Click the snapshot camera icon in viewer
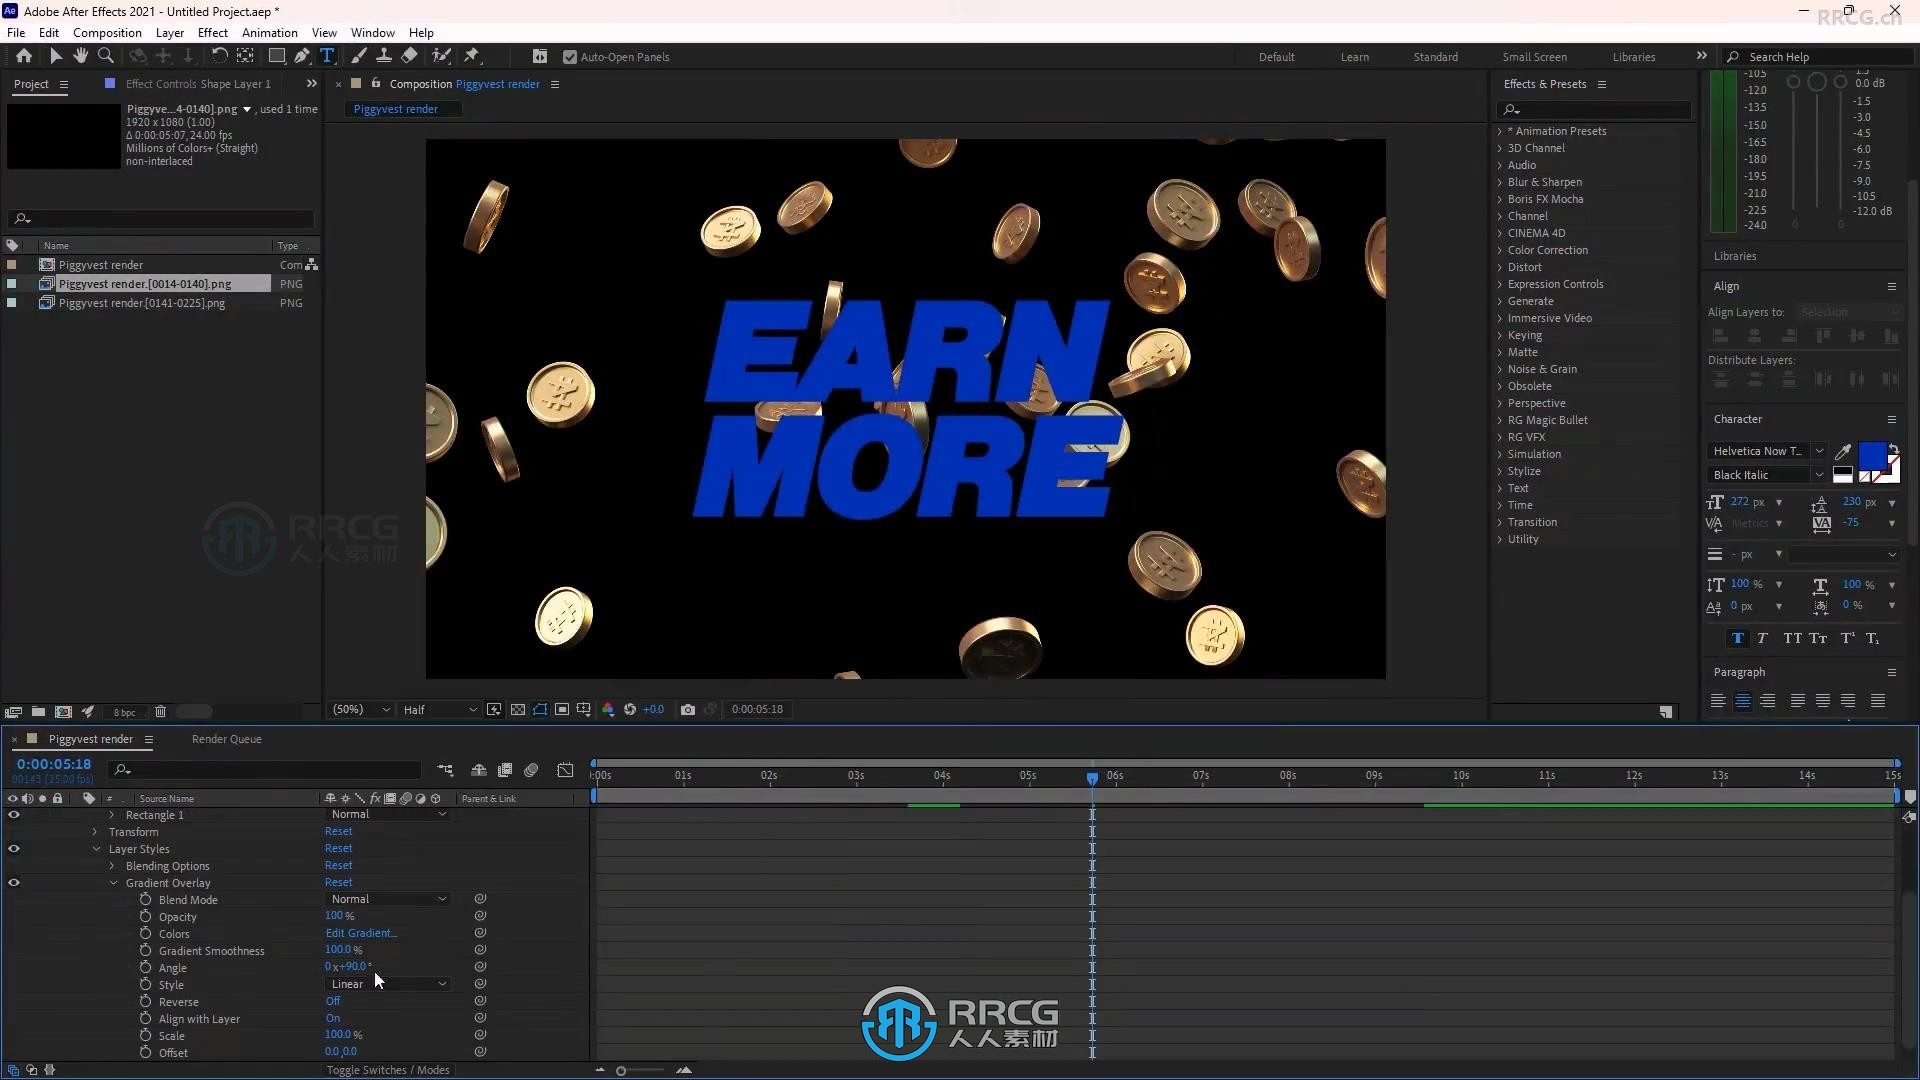This screenshot has height=1080, width=1920. [688, 710]
